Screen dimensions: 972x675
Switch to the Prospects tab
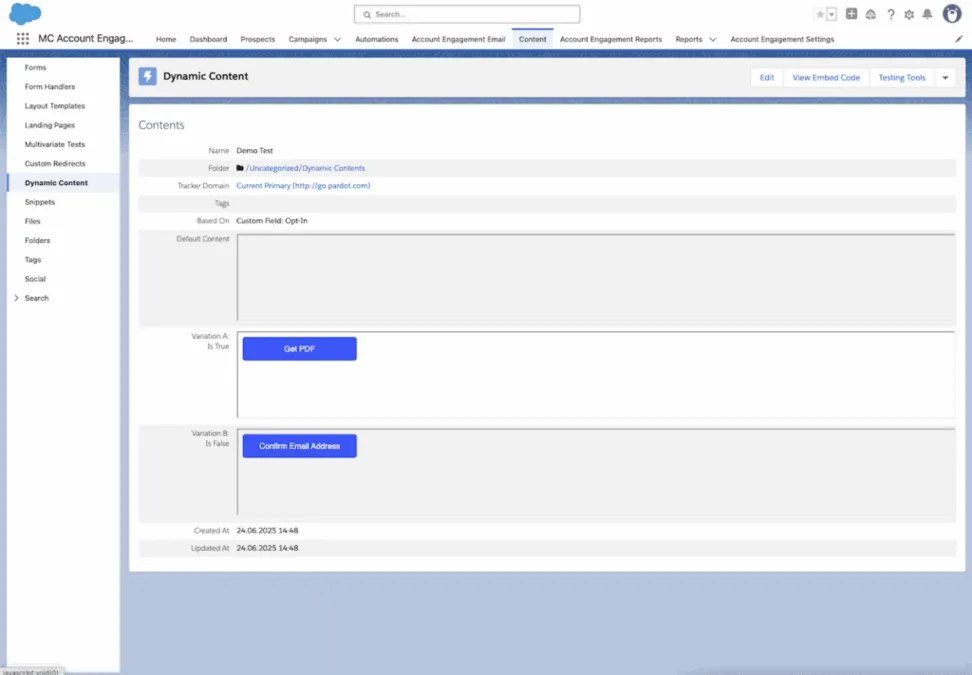point(257,39)
